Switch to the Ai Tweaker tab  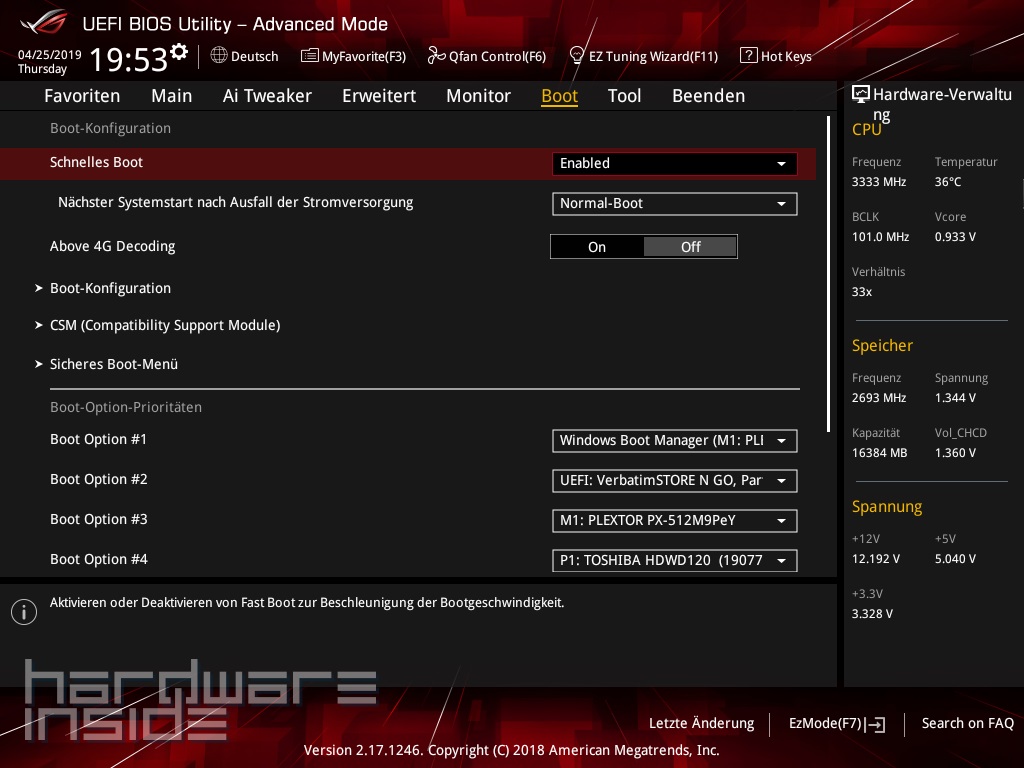coord(267,96)
